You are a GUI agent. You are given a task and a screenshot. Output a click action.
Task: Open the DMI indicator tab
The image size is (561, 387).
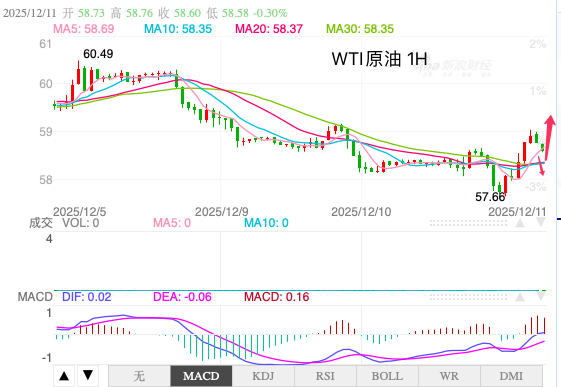pyautogui.click(x=511, y=376)
